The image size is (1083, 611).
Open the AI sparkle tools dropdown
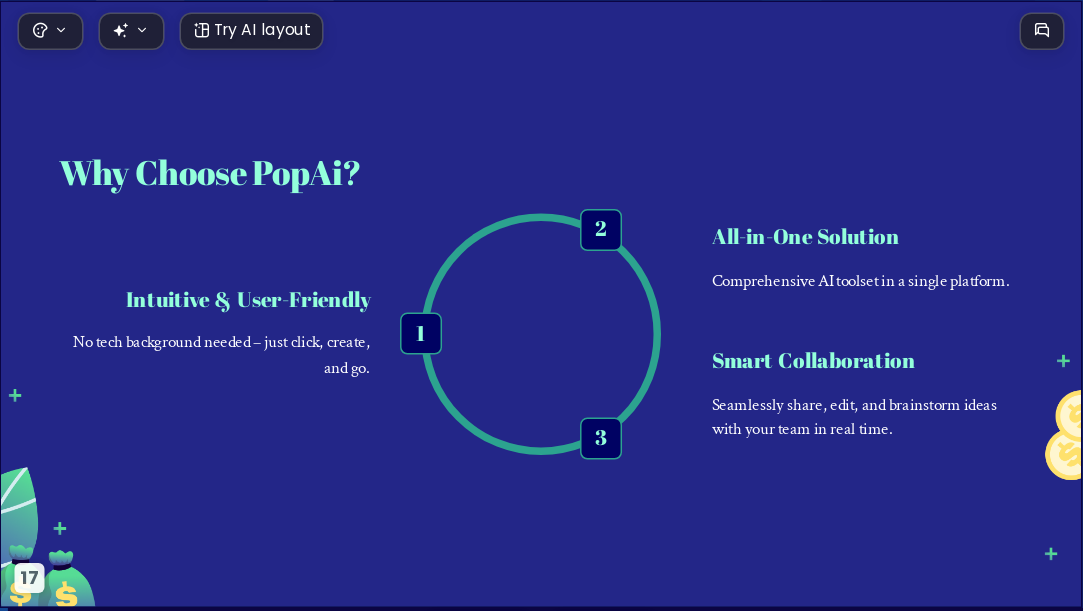point(131,31)
